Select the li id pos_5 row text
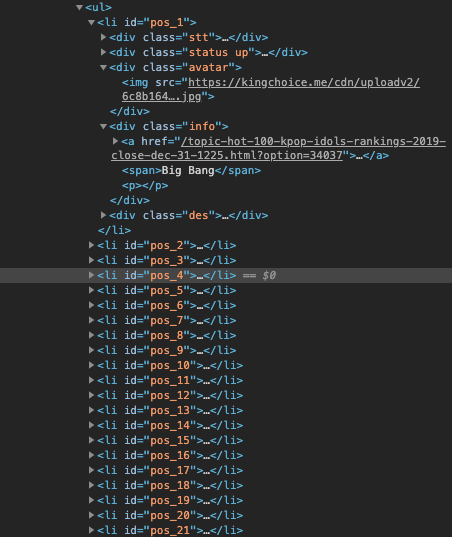Viewport: 452px width, 537px height. pyautogui.click(x=167, y=290)
